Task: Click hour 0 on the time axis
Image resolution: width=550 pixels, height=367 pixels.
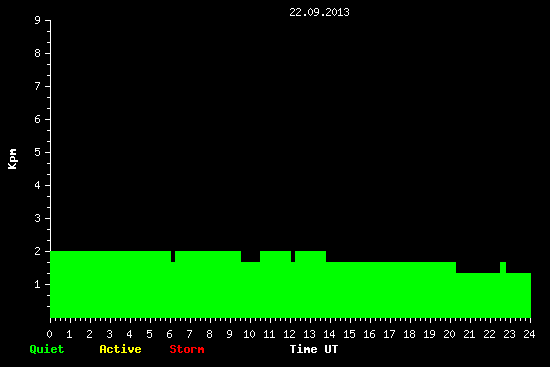Action: (49, 334)
